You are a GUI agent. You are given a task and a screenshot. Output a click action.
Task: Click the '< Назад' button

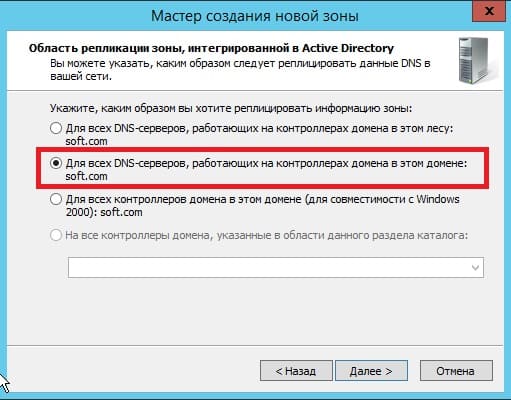[x=296, y=371]
